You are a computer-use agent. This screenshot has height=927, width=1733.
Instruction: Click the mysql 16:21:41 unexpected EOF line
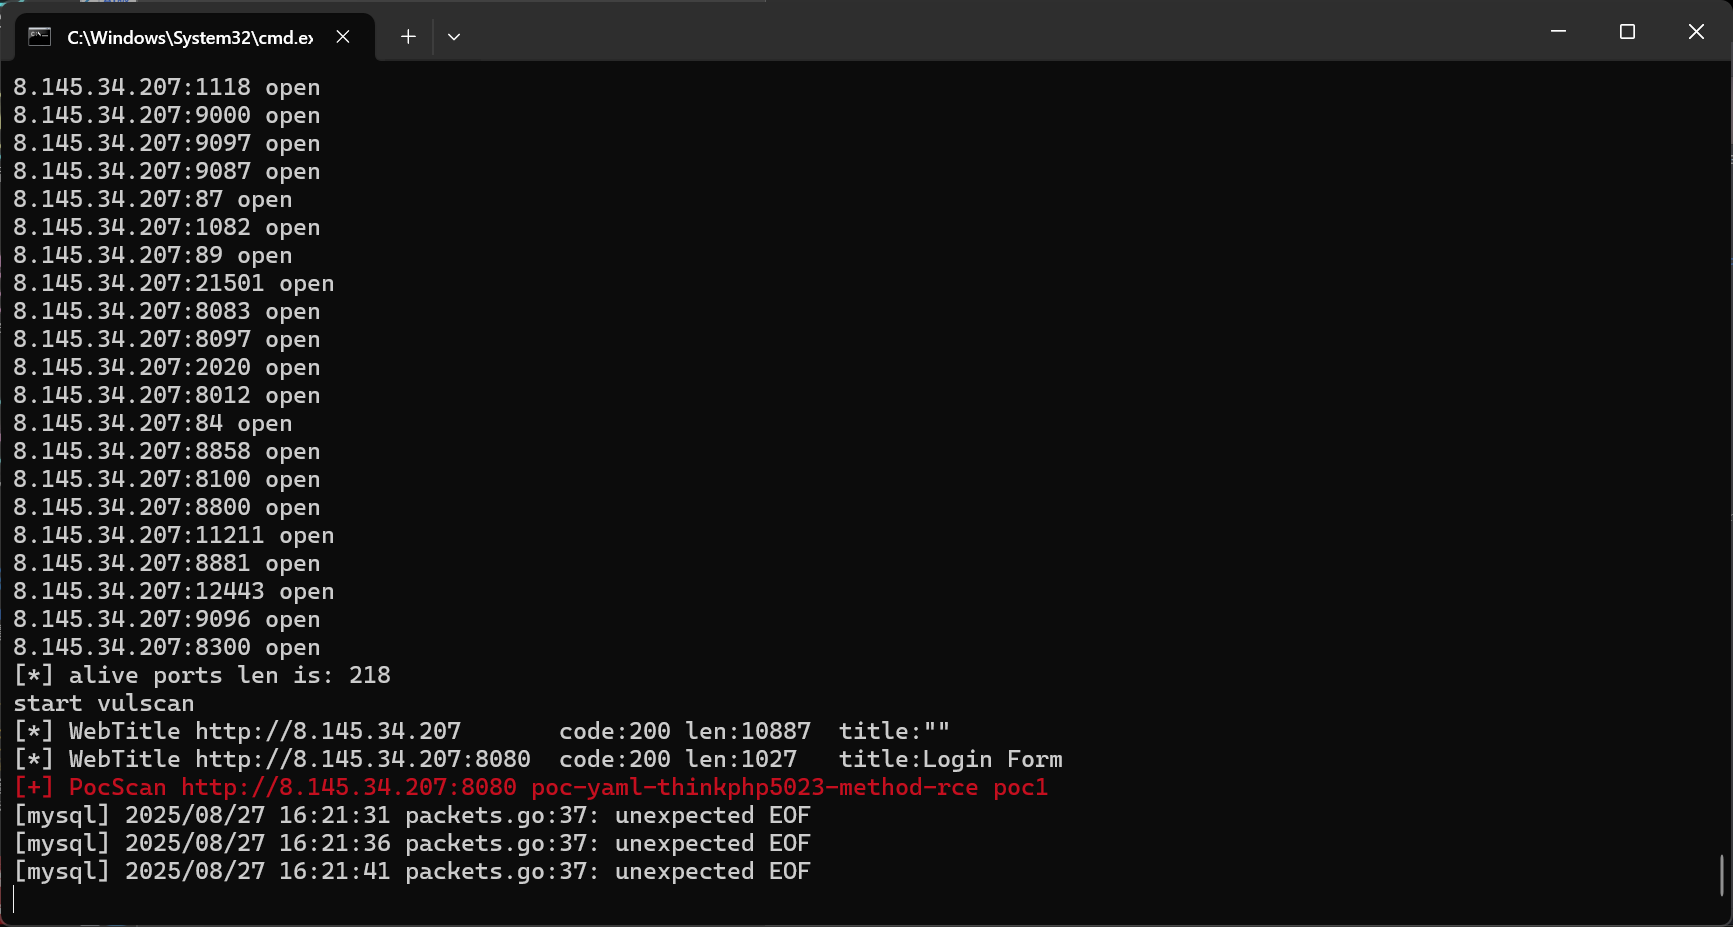[x=412, y=871]
